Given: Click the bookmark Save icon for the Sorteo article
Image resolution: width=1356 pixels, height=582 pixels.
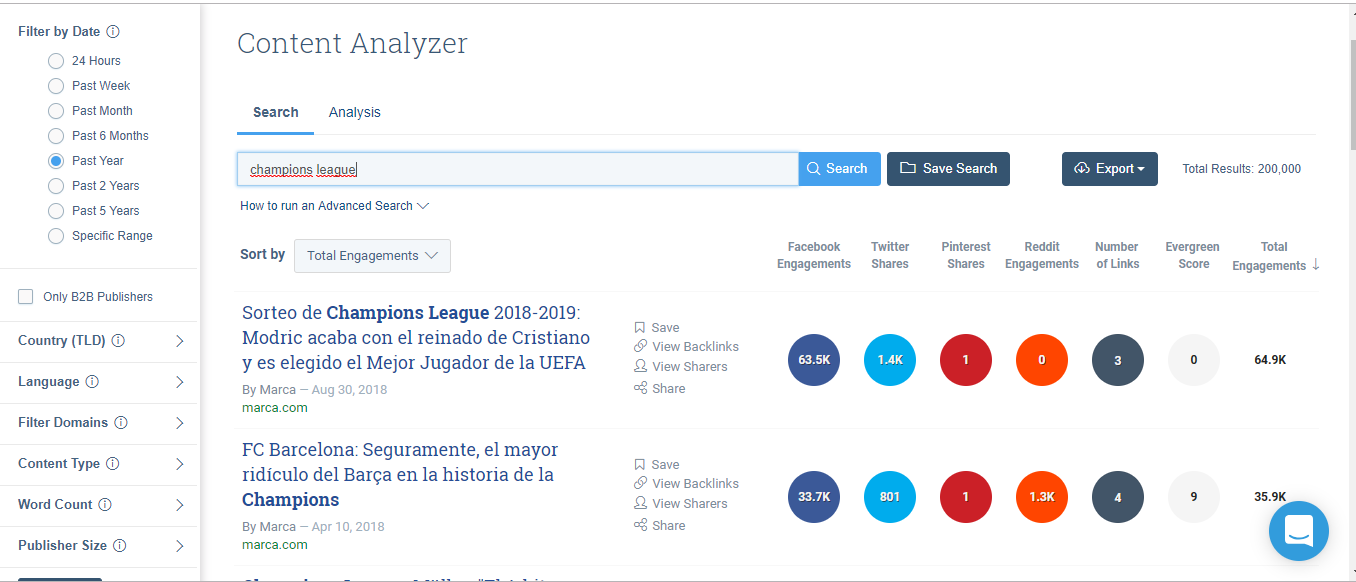Looking at the screenshot, I should (640, 327).
